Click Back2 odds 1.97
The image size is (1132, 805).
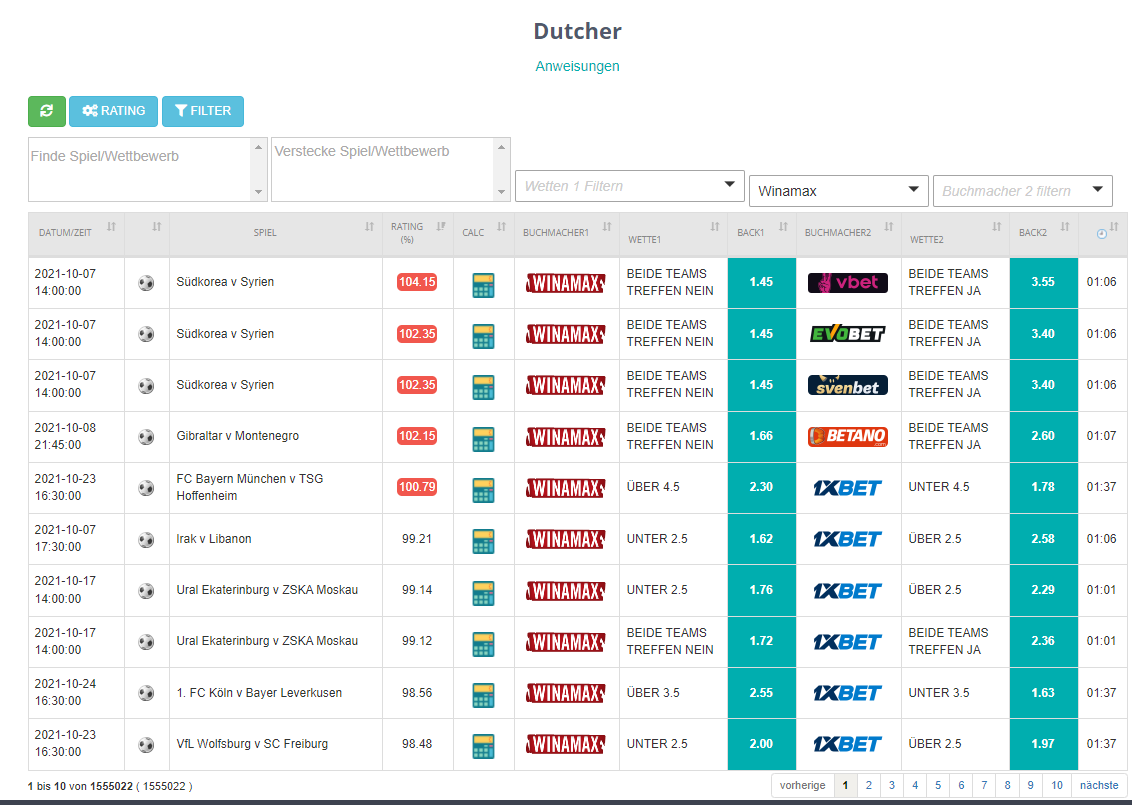tap(1043, 744)
